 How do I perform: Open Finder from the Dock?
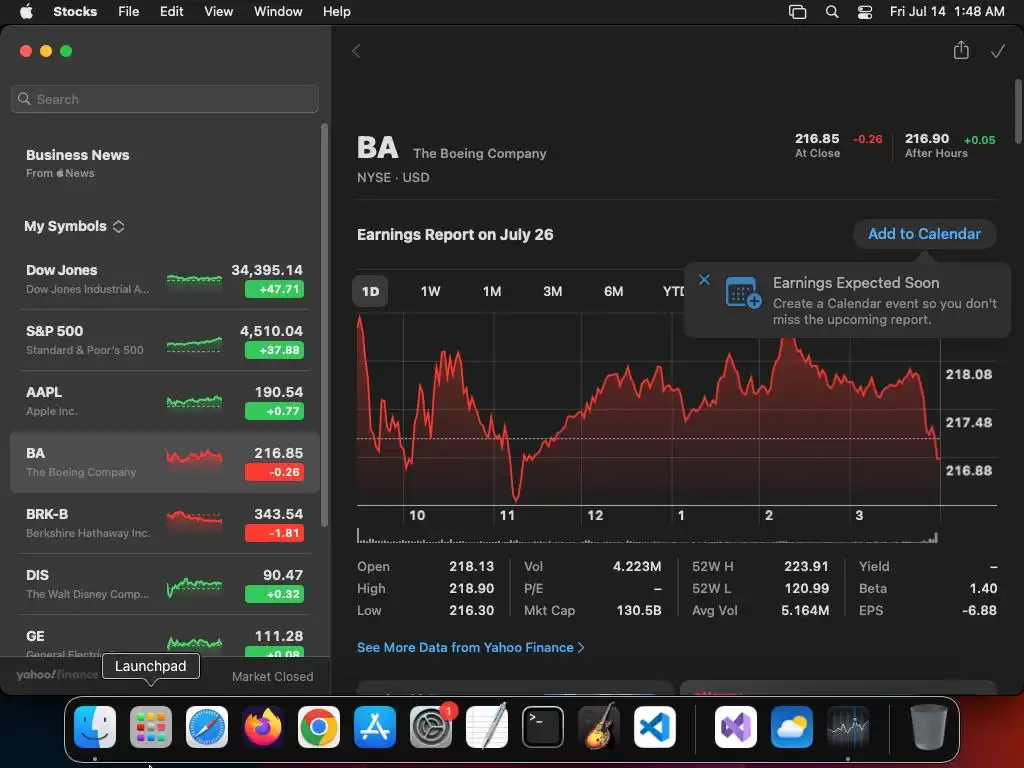click(95, 727)
